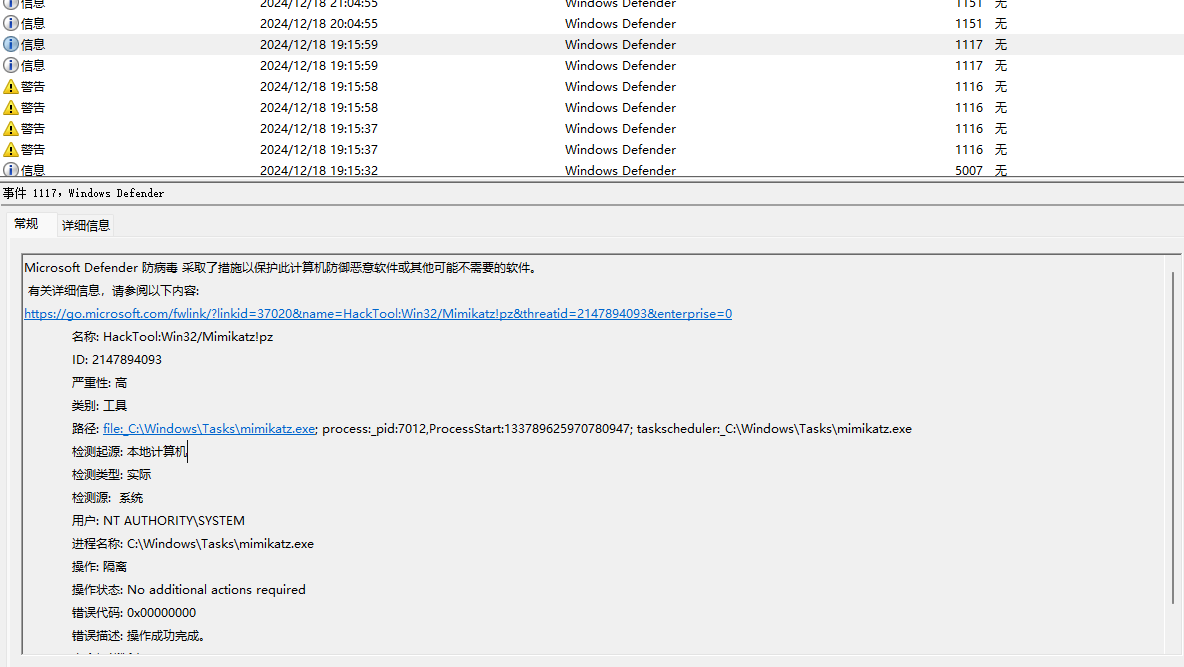Click the 名称: HackTool:Win32/Mimikatz!pz line
This screenshot has width=1184, height=667.
[x=172, y=337]
